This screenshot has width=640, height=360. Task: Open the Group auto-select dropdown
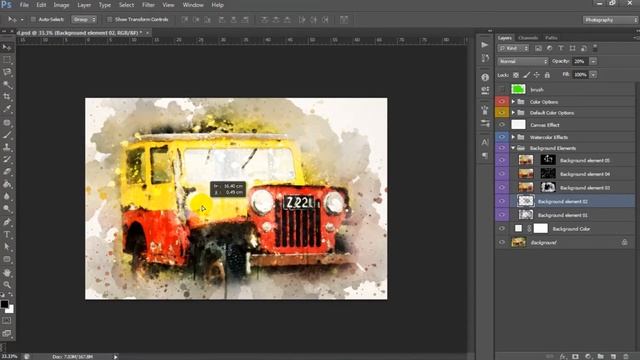point(84,19)
